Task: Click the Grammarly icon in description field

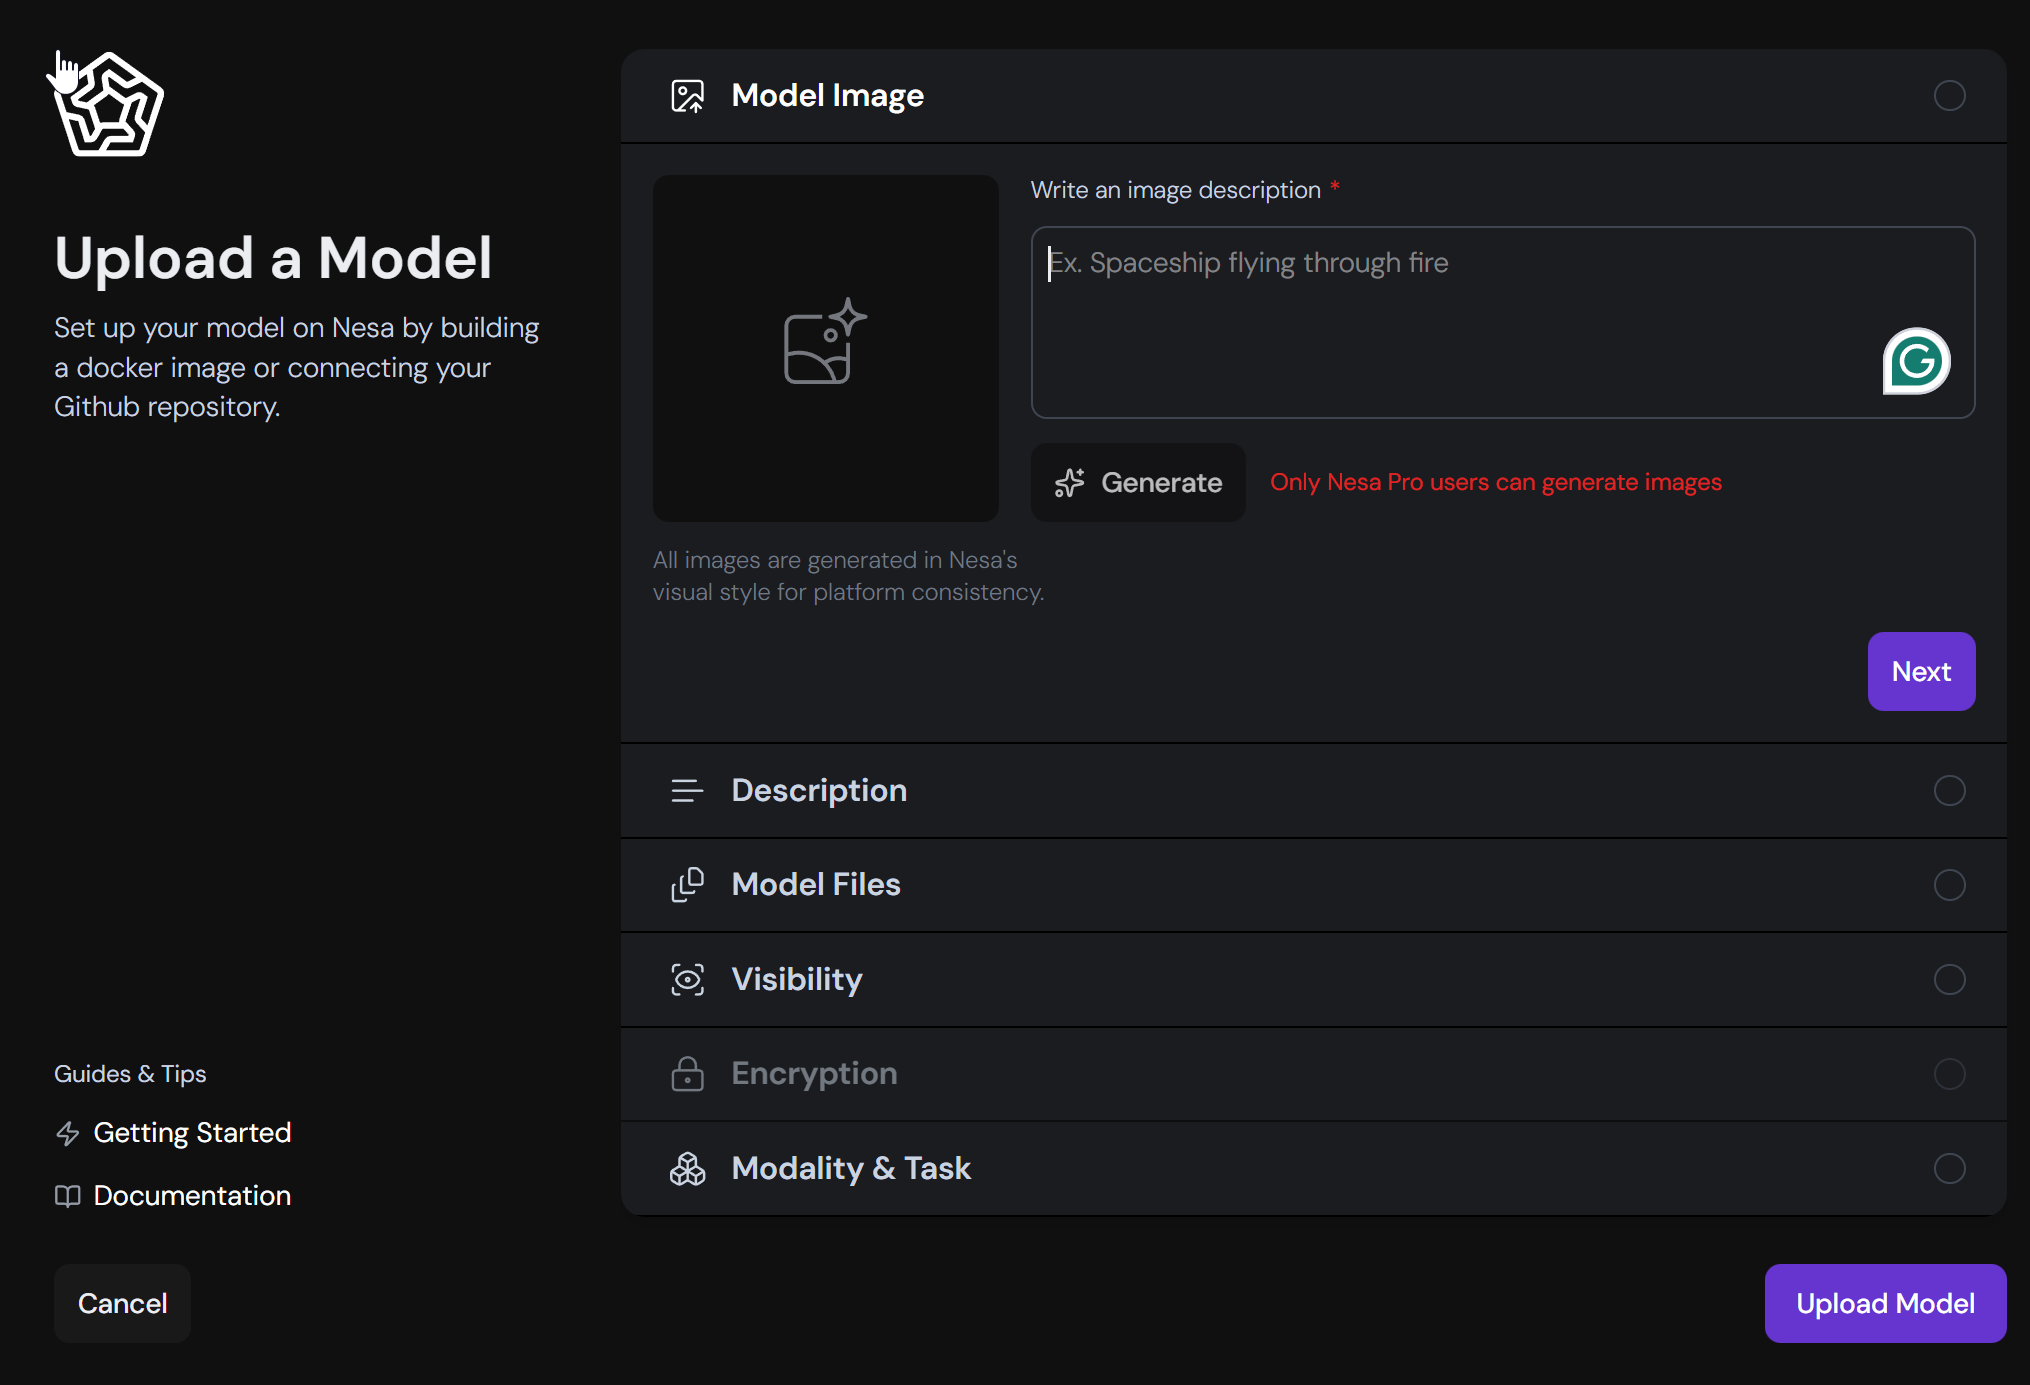Action: point(1916,361)
